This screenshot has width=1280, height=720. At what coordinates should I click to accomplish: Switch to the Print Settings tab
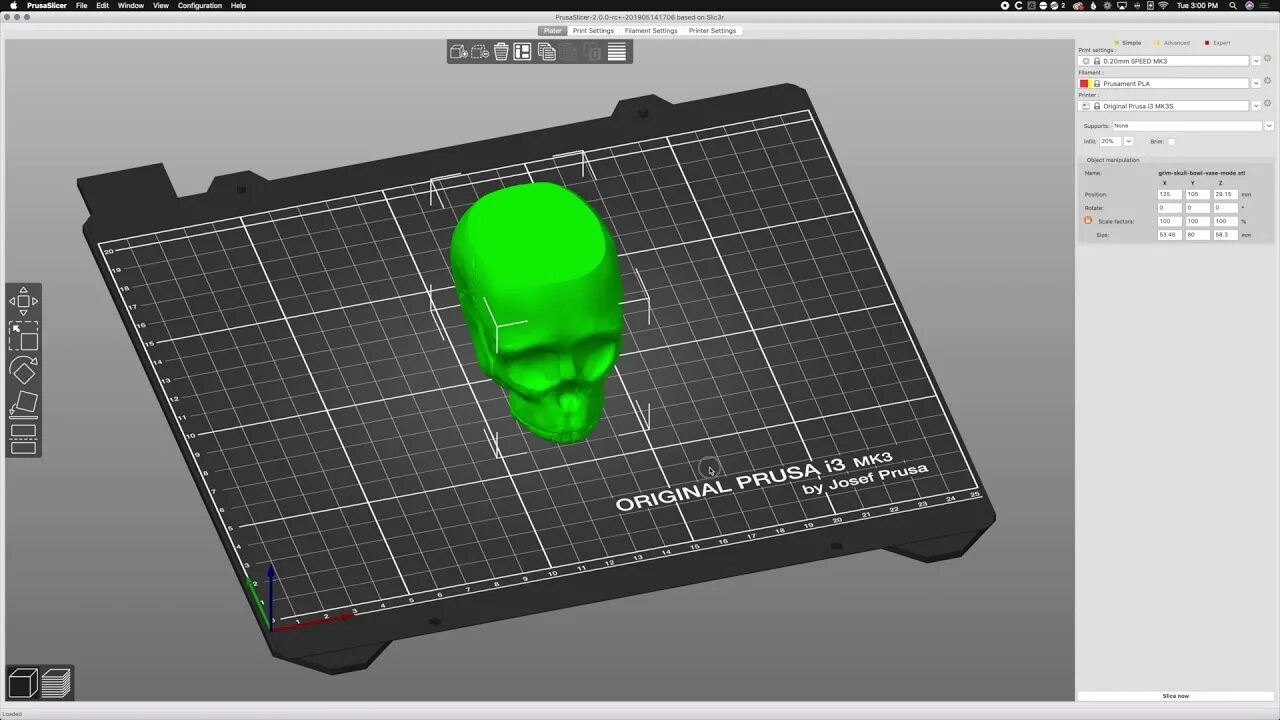click(x=593, y=30)
